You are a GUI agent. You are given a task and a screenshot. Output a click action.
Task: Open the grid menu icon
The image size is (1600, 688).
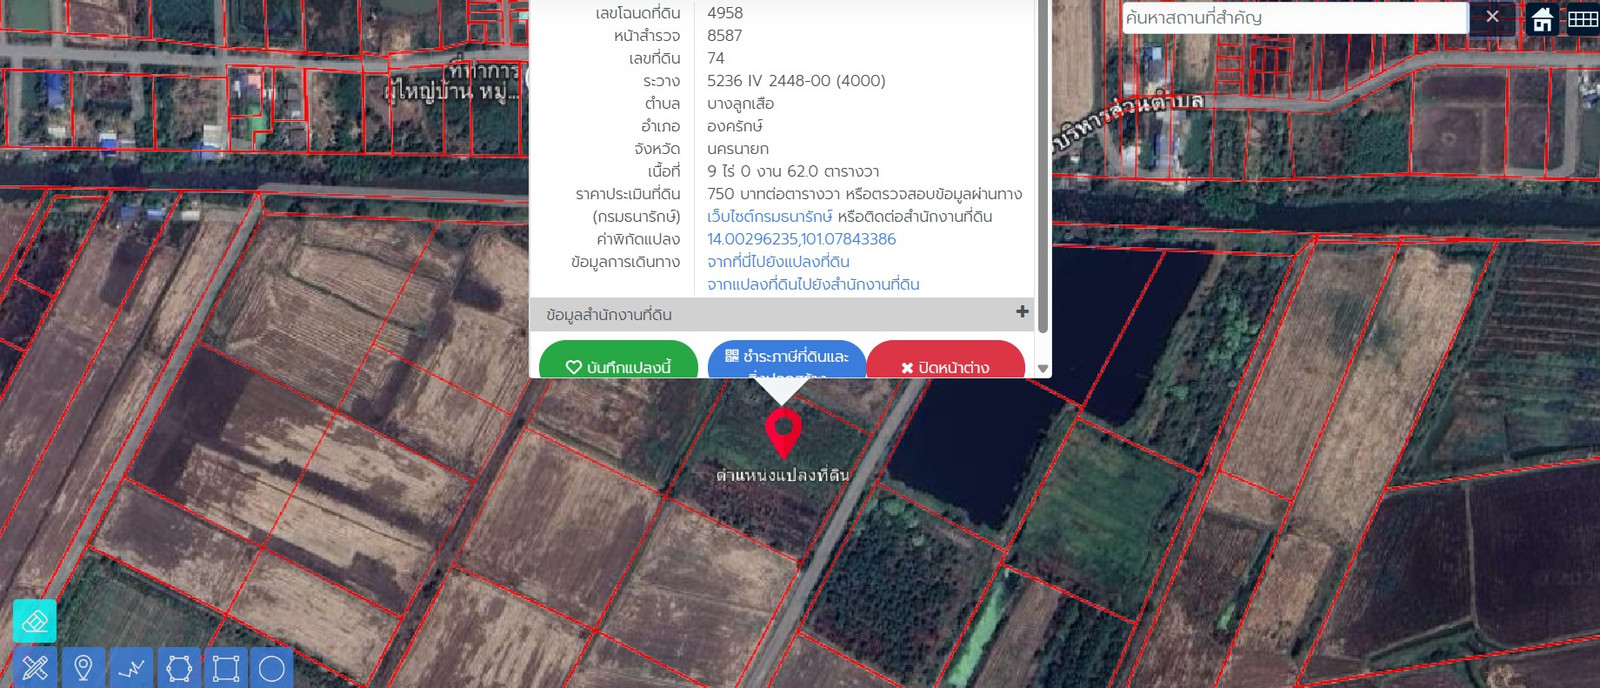[x=1583, y=18]
